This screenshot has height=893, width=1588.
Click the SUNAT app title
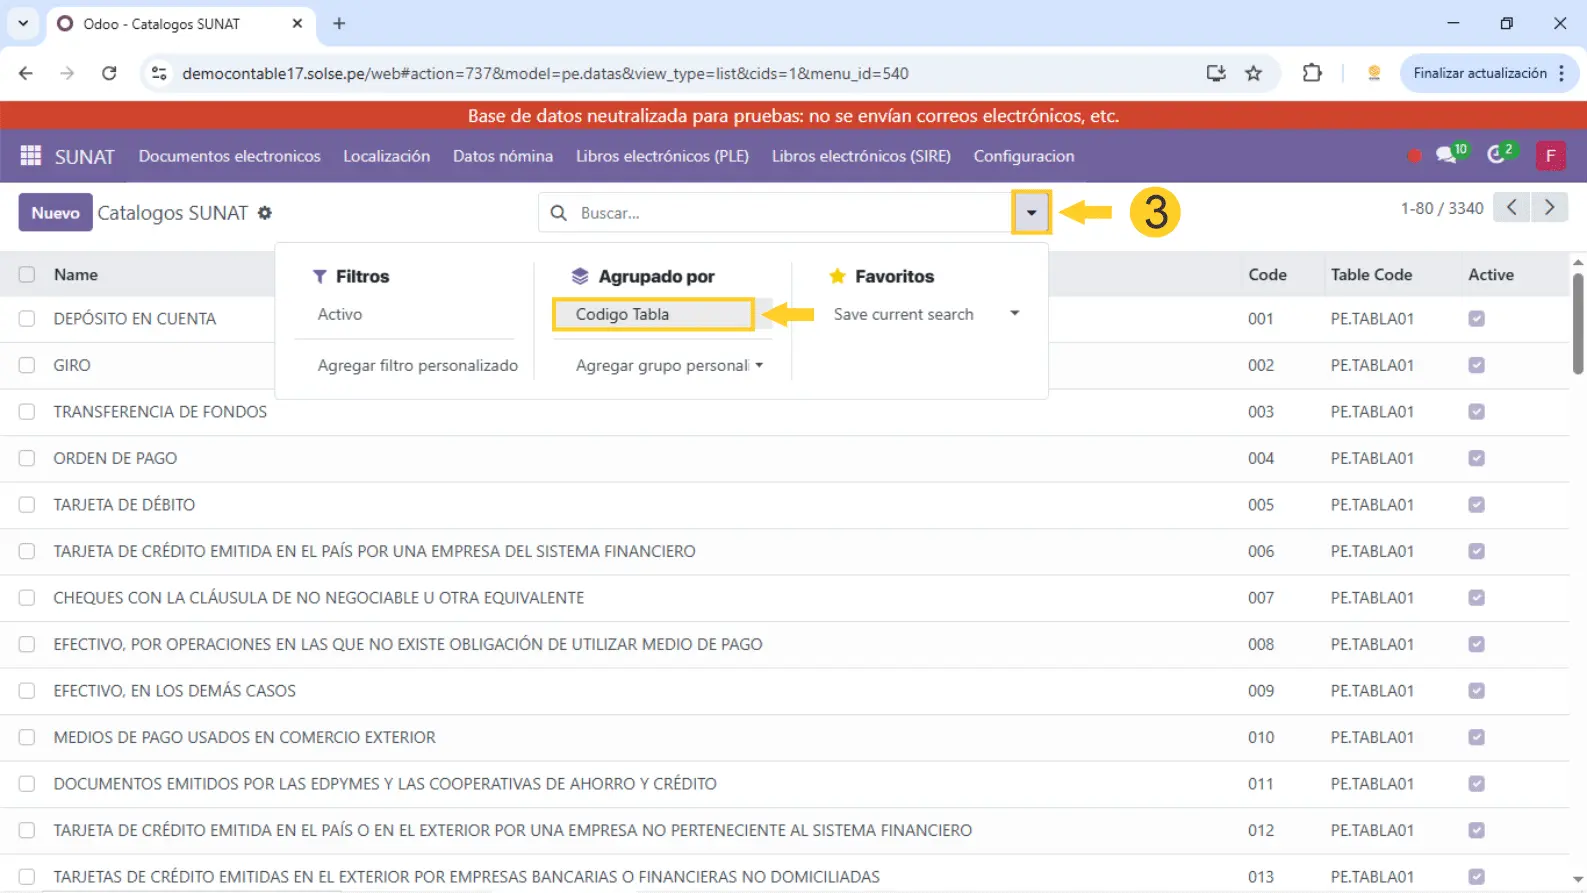click(x=85, y=157)
